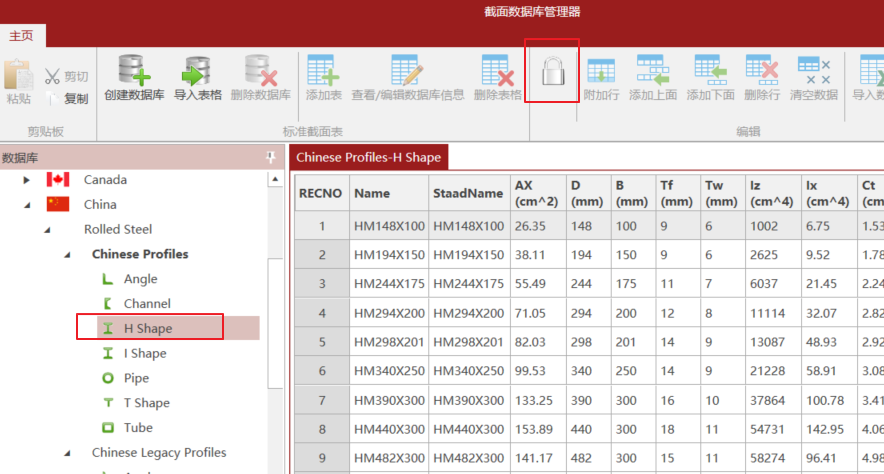The height and width of the screenshot is (474, 884).
Task: Click the 创建数据库 create database icon
Action: pos(134,72)
